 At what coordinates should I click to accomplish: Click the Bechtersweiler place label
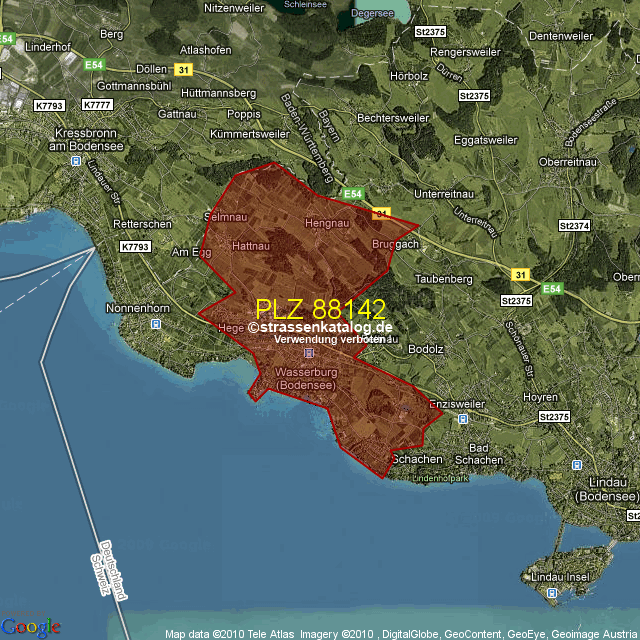coord(393,117)
